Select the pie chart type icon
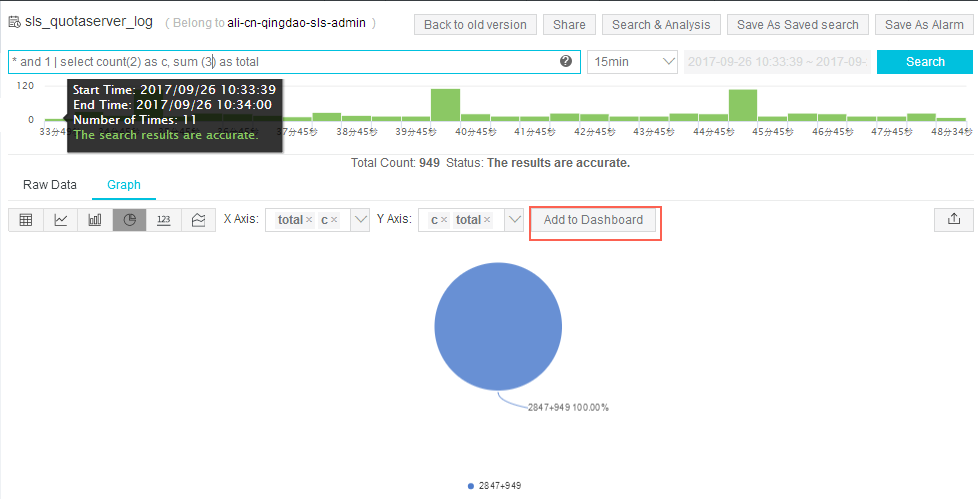This screenshot has width=978, height=499. 129,220
